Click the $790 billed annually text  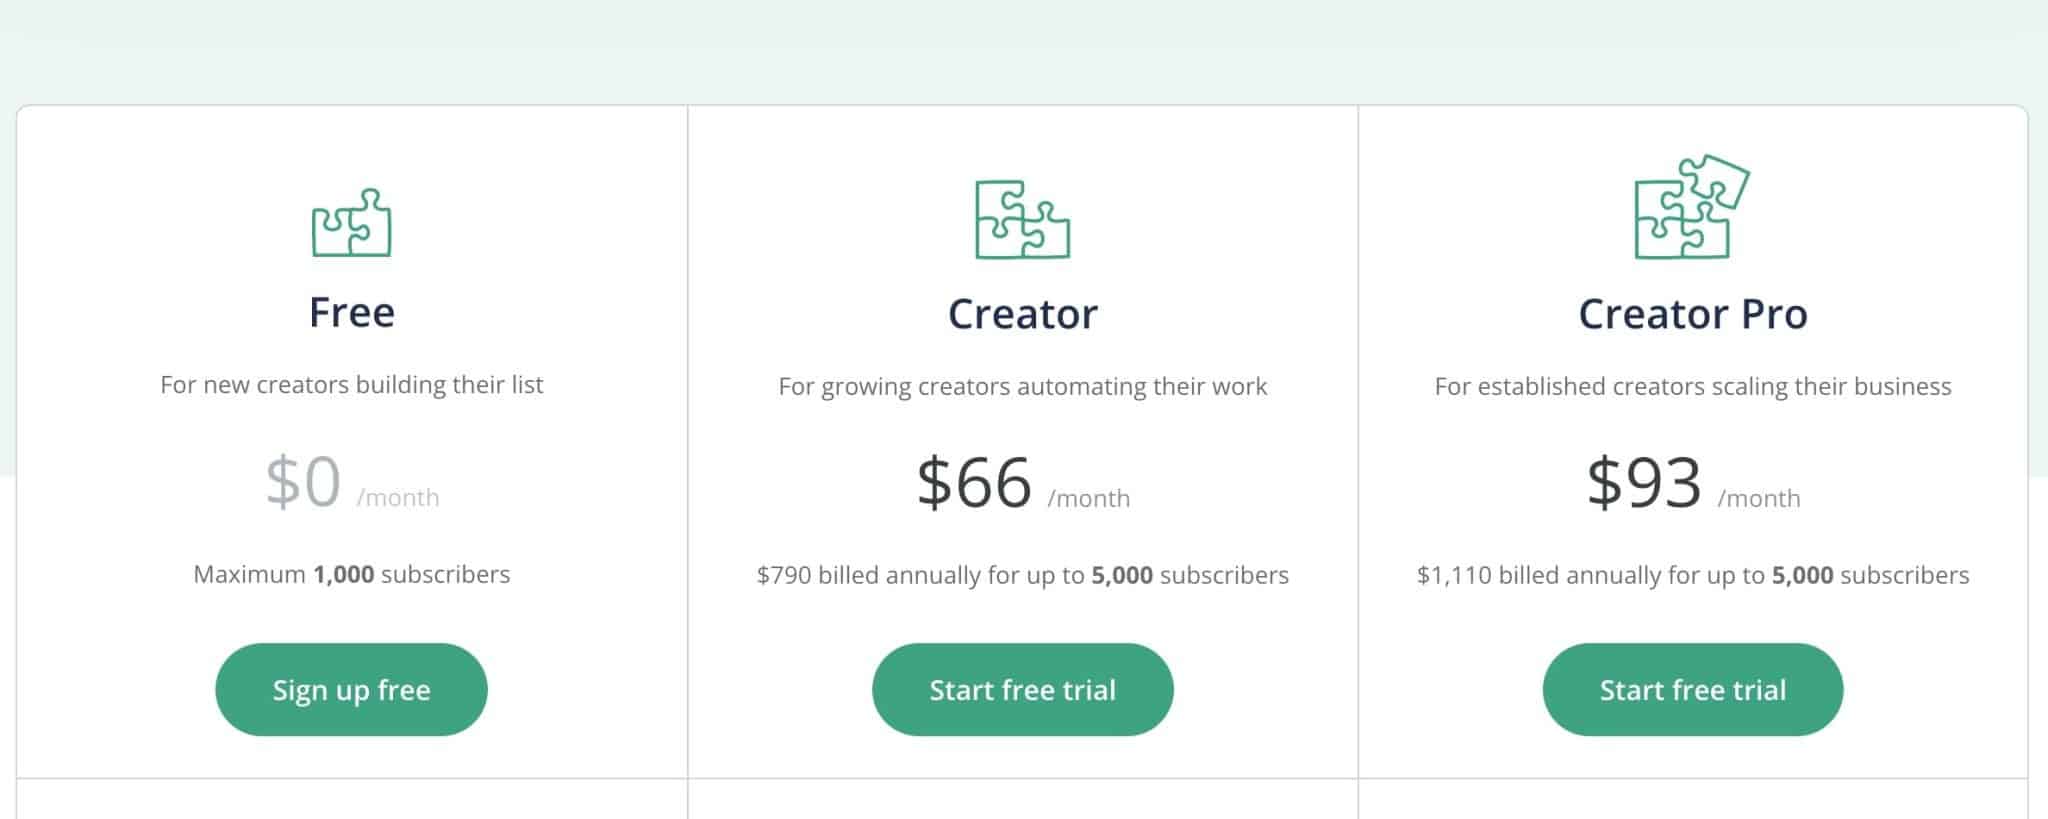coord(1022,575)
